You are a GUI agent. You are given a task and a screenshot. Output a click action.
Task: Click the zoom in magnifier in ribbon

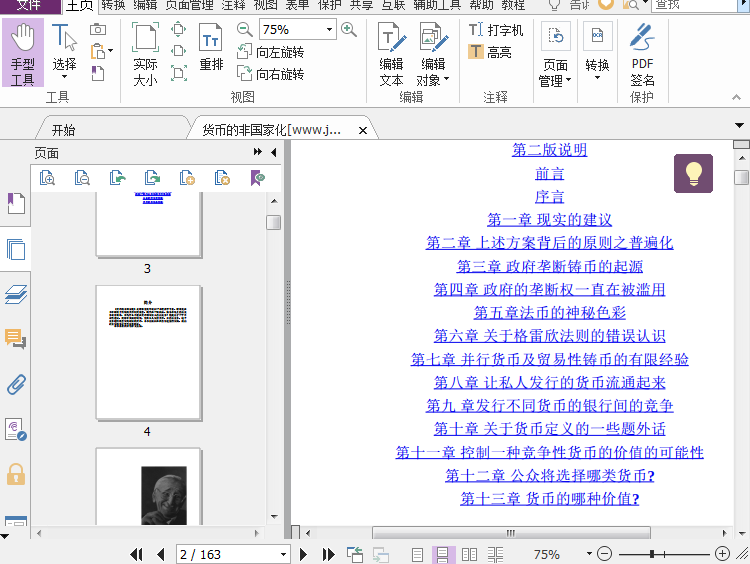pos(349,30)
